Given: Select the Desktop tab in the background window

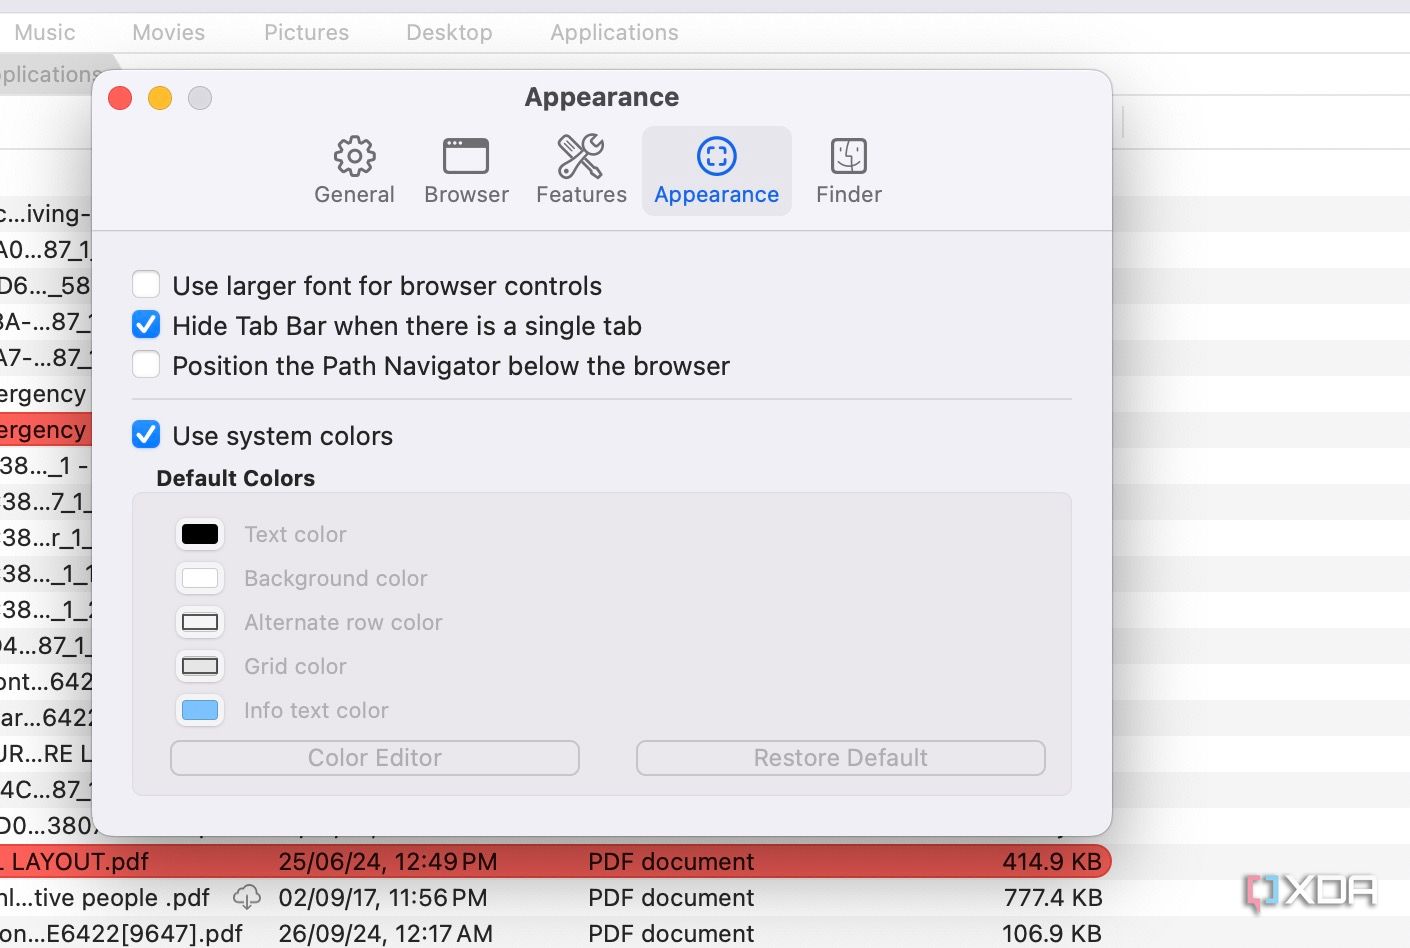Looking at the screenshot, I should [449, 32].
